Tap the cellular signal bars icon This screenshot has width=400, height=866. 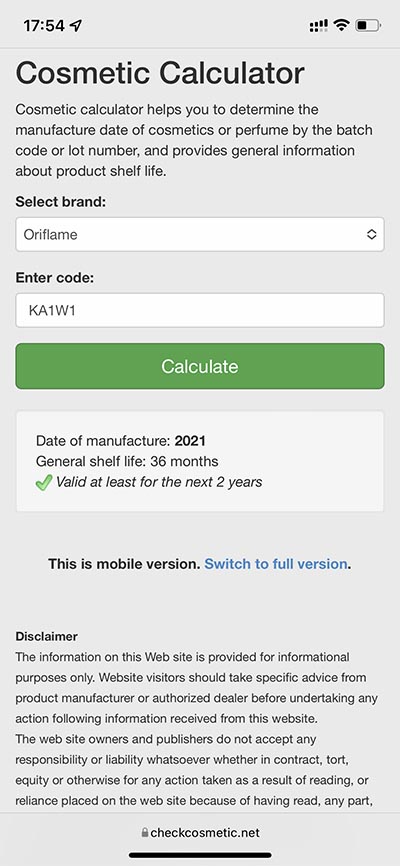click(318, 25)
